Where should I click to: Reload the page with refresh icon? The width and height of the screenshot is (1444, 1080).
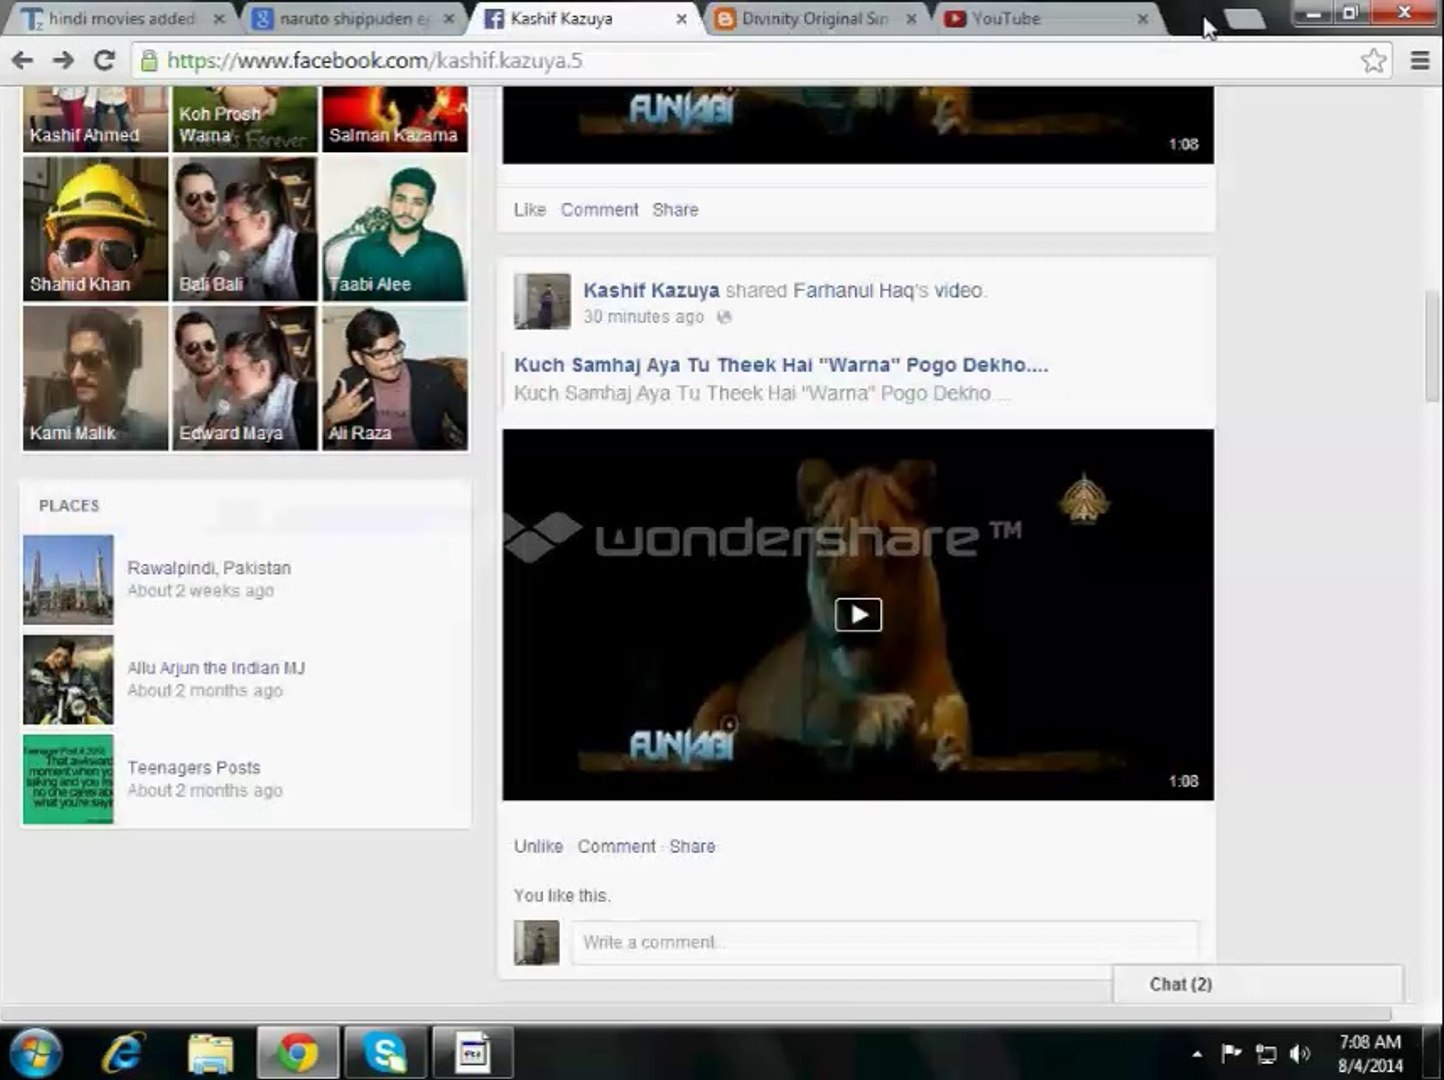(104, 61)
